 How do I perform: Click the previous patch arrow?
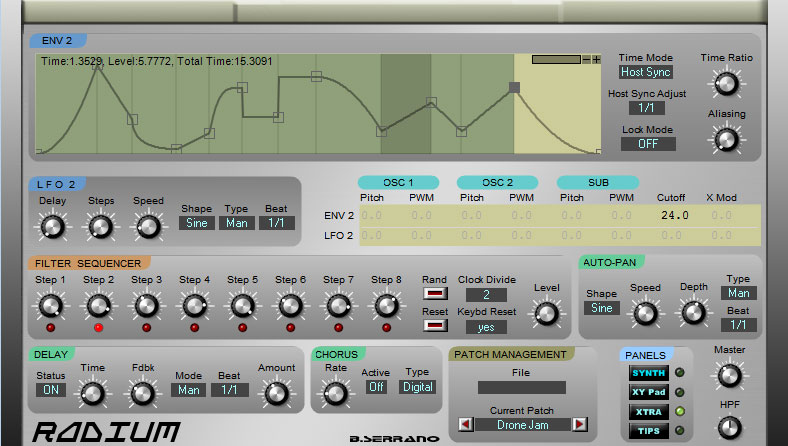465,425
